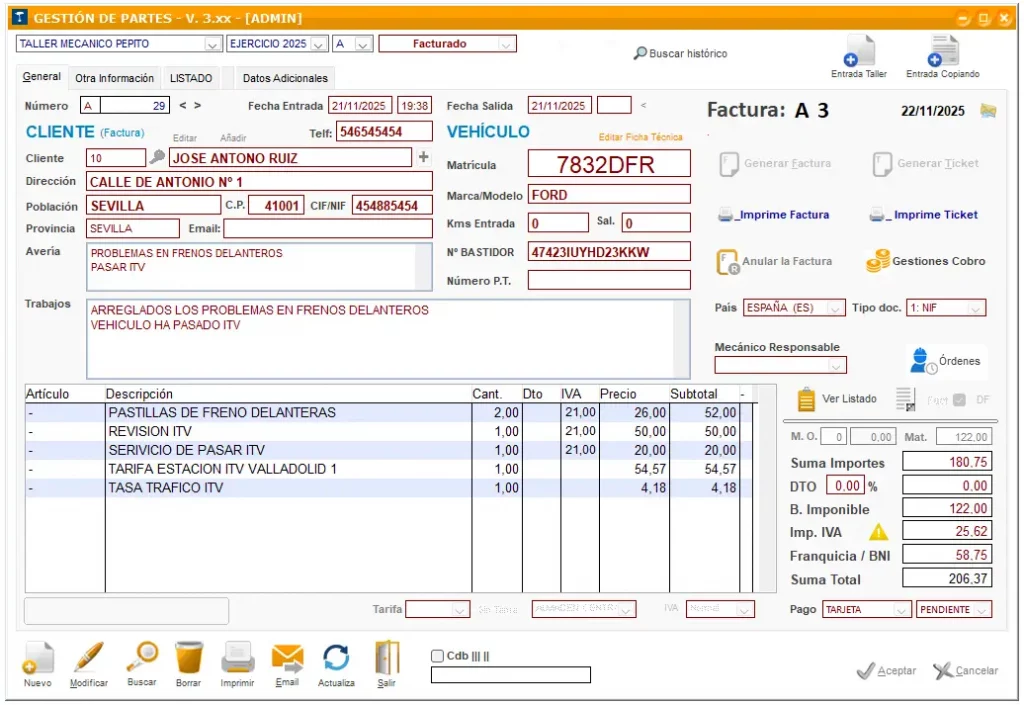Image resolution: width=1024 pixels, height=705 pixels.
Task: Click the Nuevo document icon
Action: tap(37, 658)
